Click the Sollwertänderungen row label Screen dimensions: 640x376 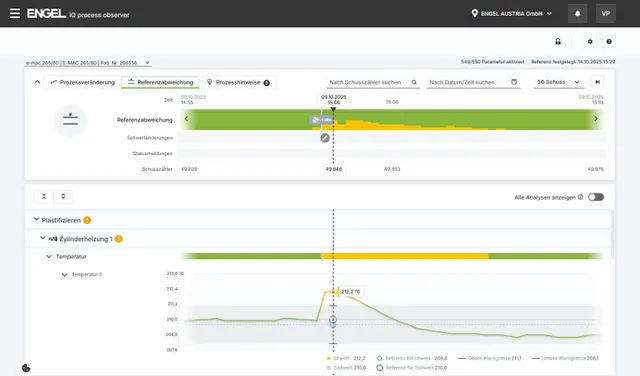tap(150, 138)
